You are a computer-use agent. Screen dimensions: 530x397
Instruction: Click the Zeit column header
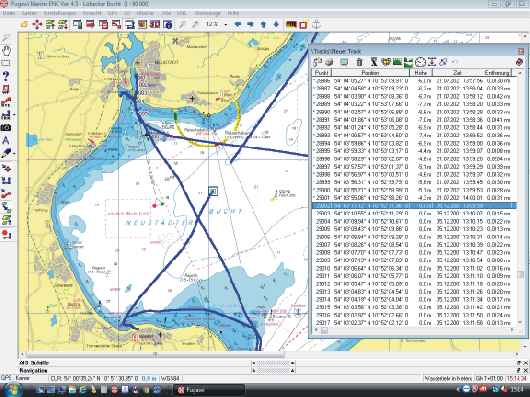(457, 73)
